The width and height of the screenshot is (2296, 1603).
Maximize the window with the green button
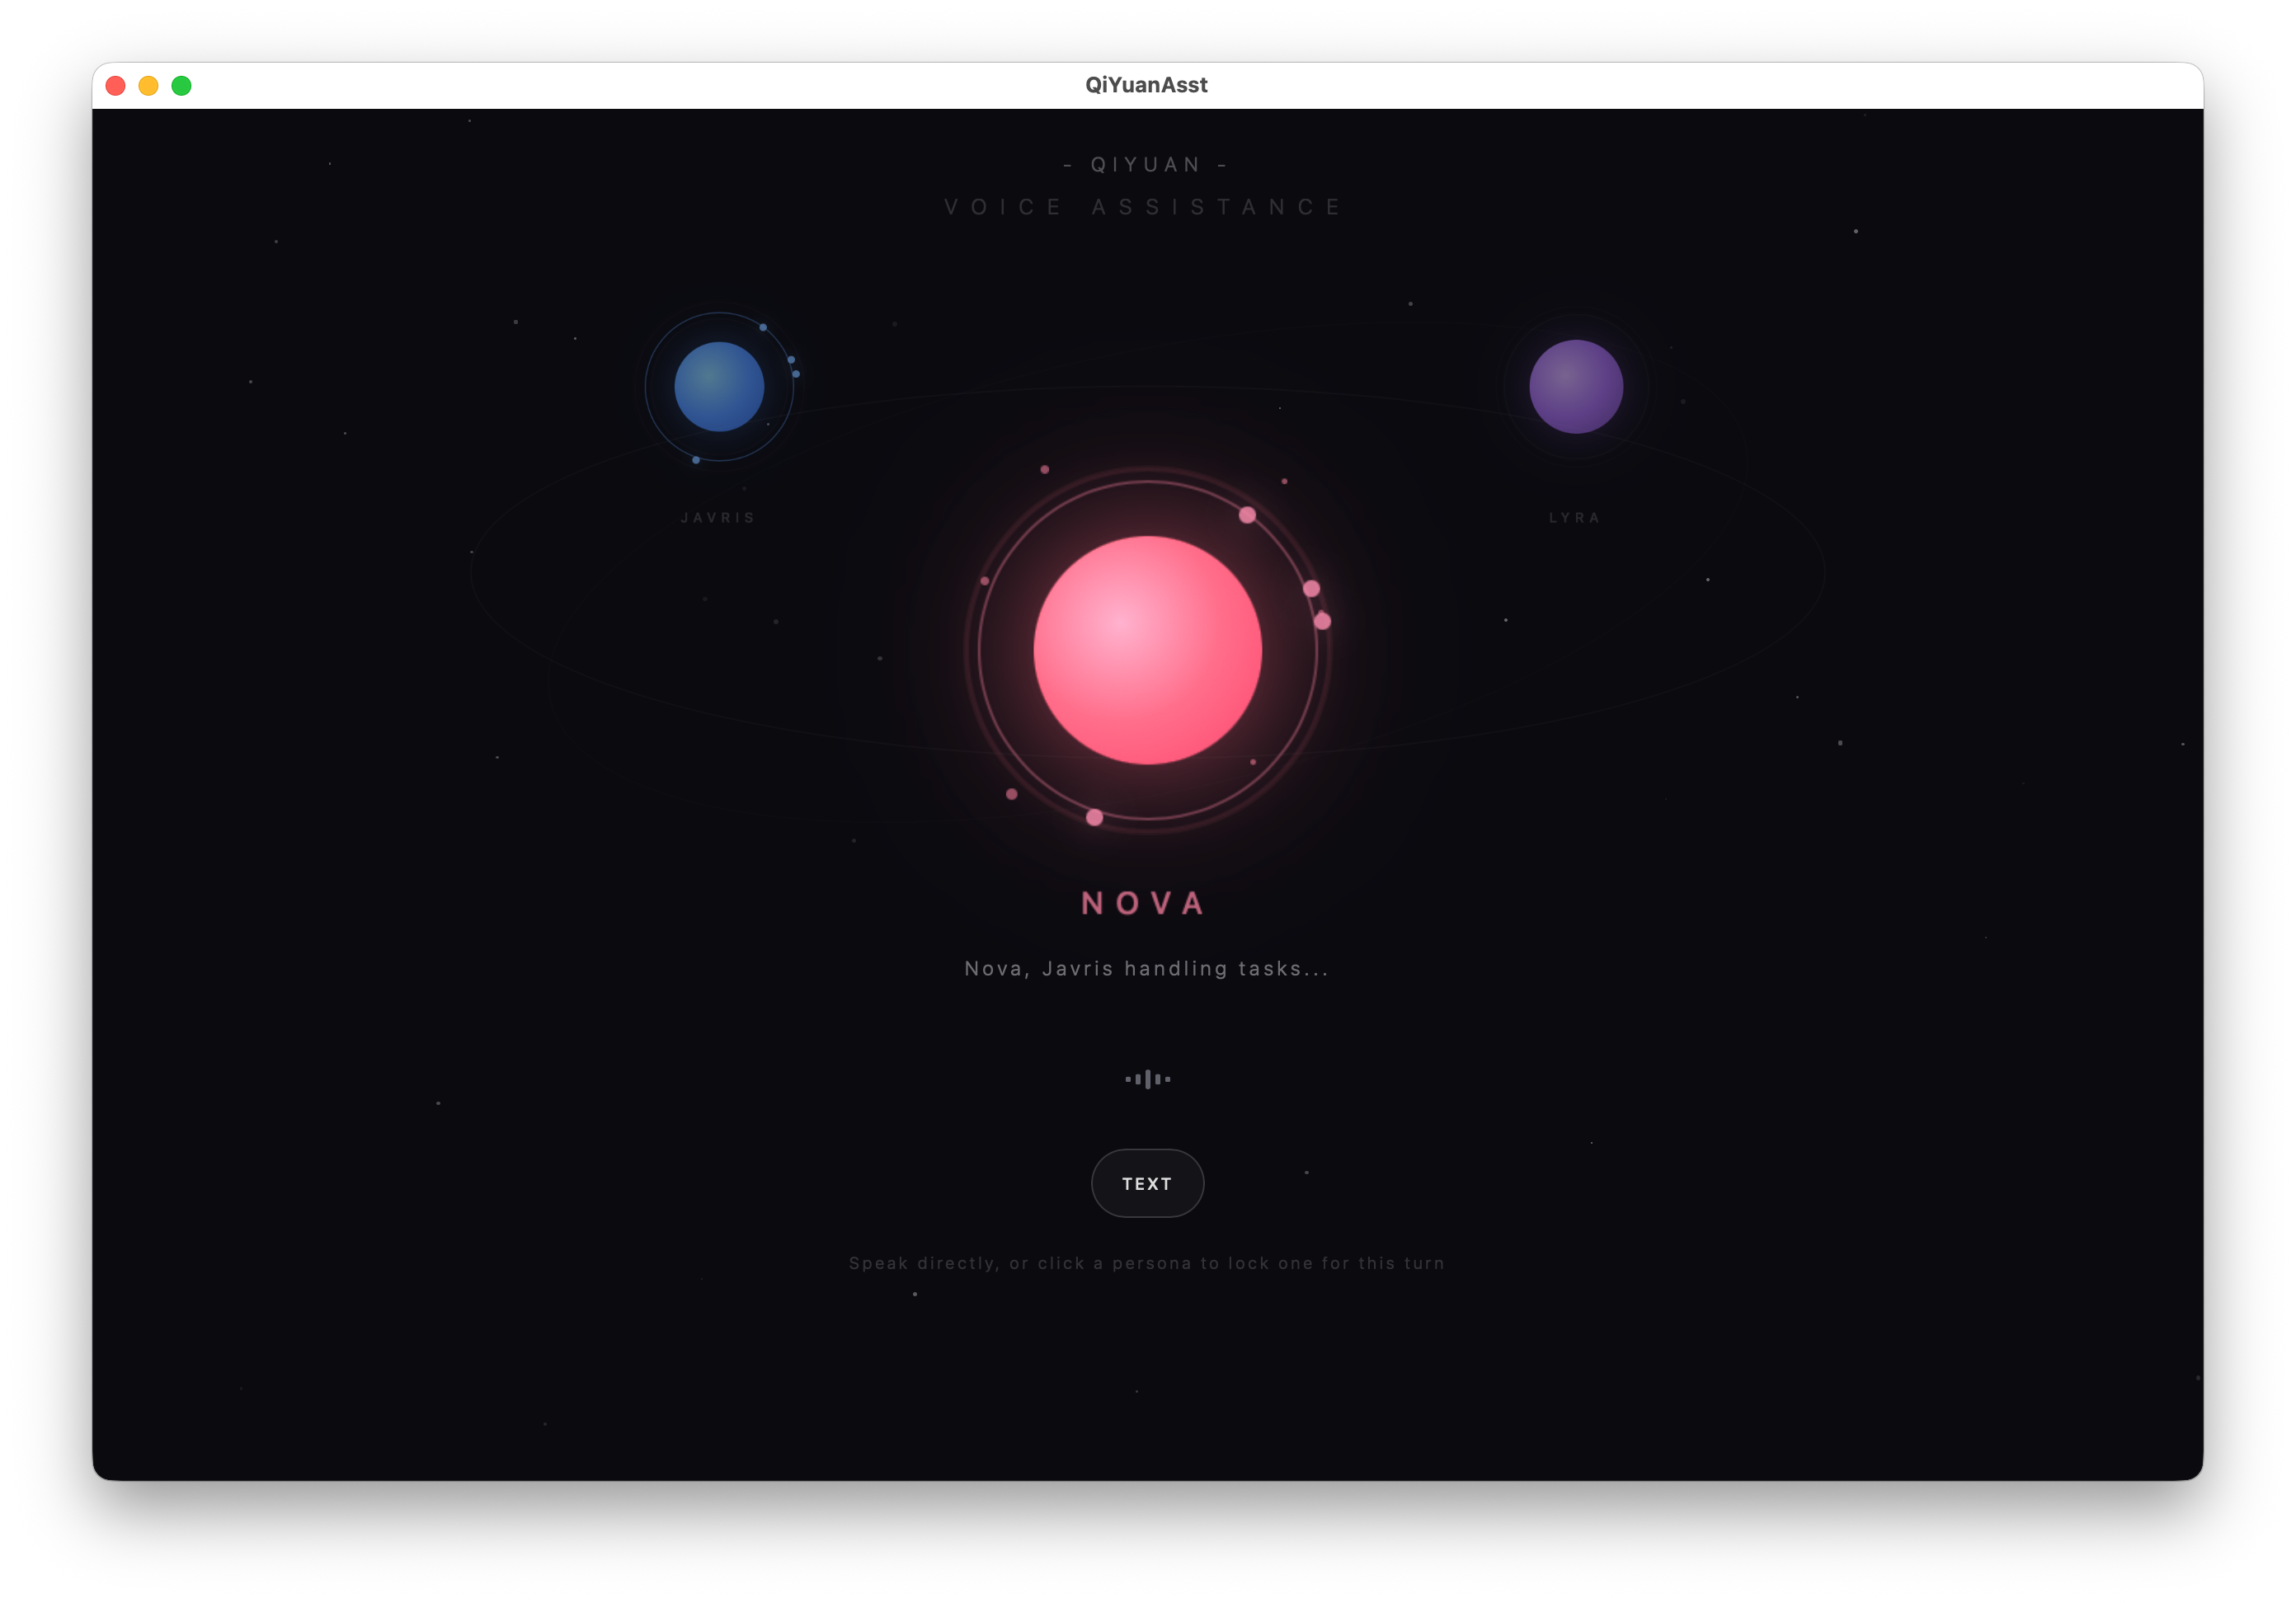pos(182,86)
